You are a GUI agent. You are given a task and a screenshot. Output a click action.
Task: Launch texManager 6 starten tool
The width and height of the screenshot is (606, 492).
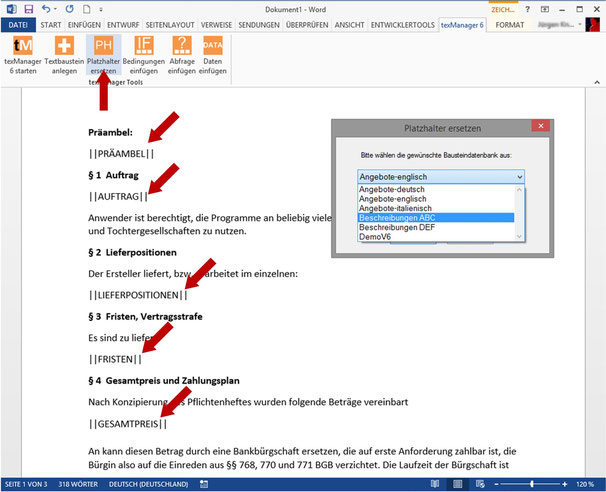[x=23, y=55]
